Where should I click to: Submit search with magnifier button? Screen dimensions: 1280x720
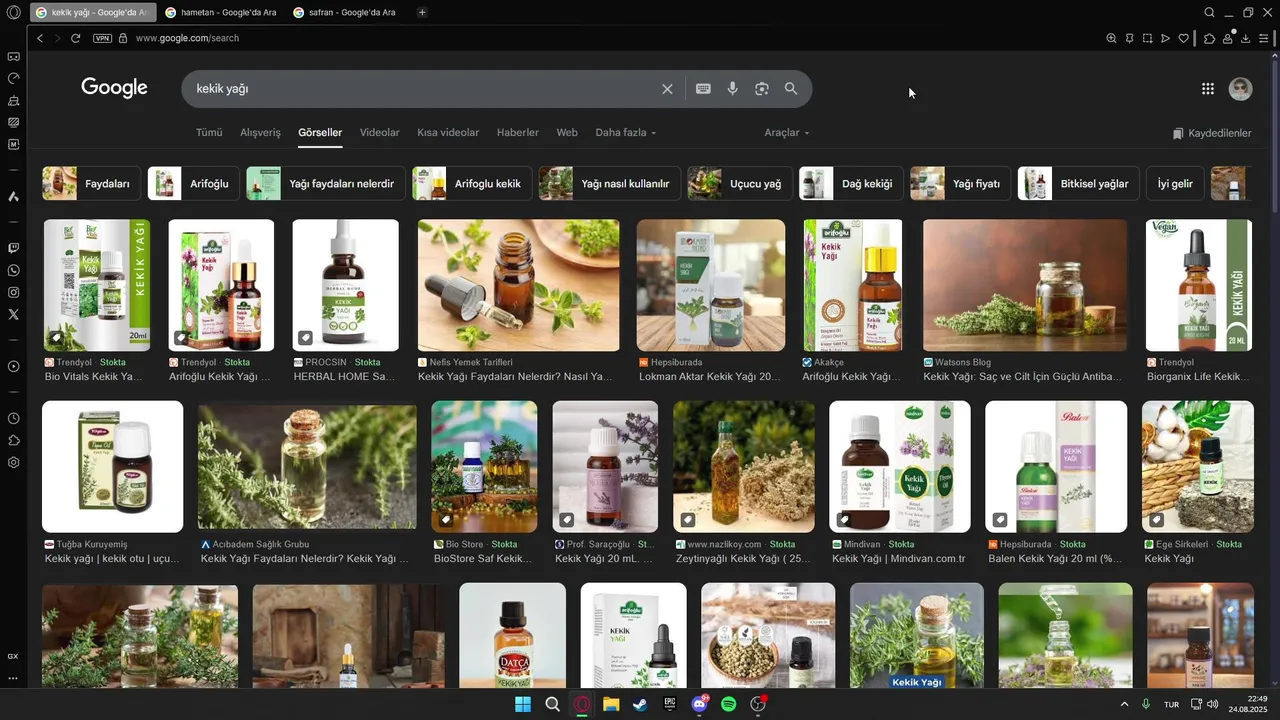(x=791, y=89)
